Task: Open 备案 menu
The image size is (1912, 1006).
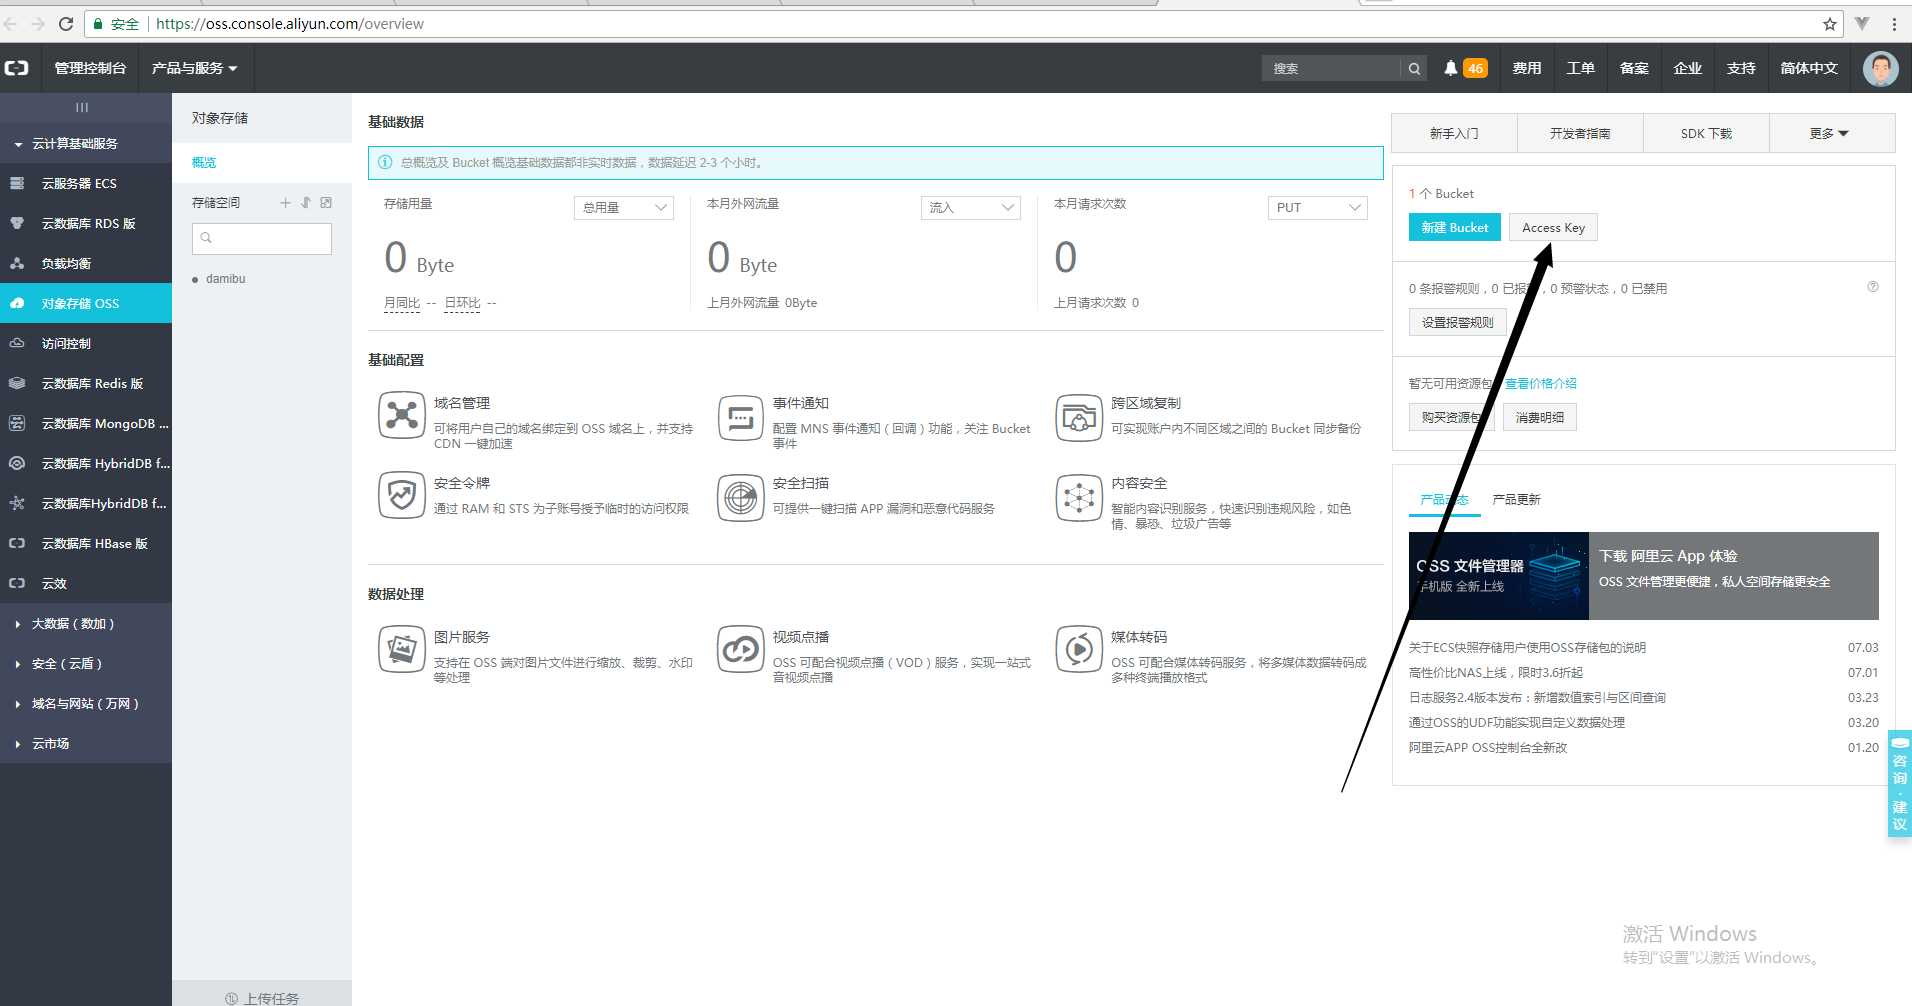Action: pyautogui.click(x=1634, y=68)
